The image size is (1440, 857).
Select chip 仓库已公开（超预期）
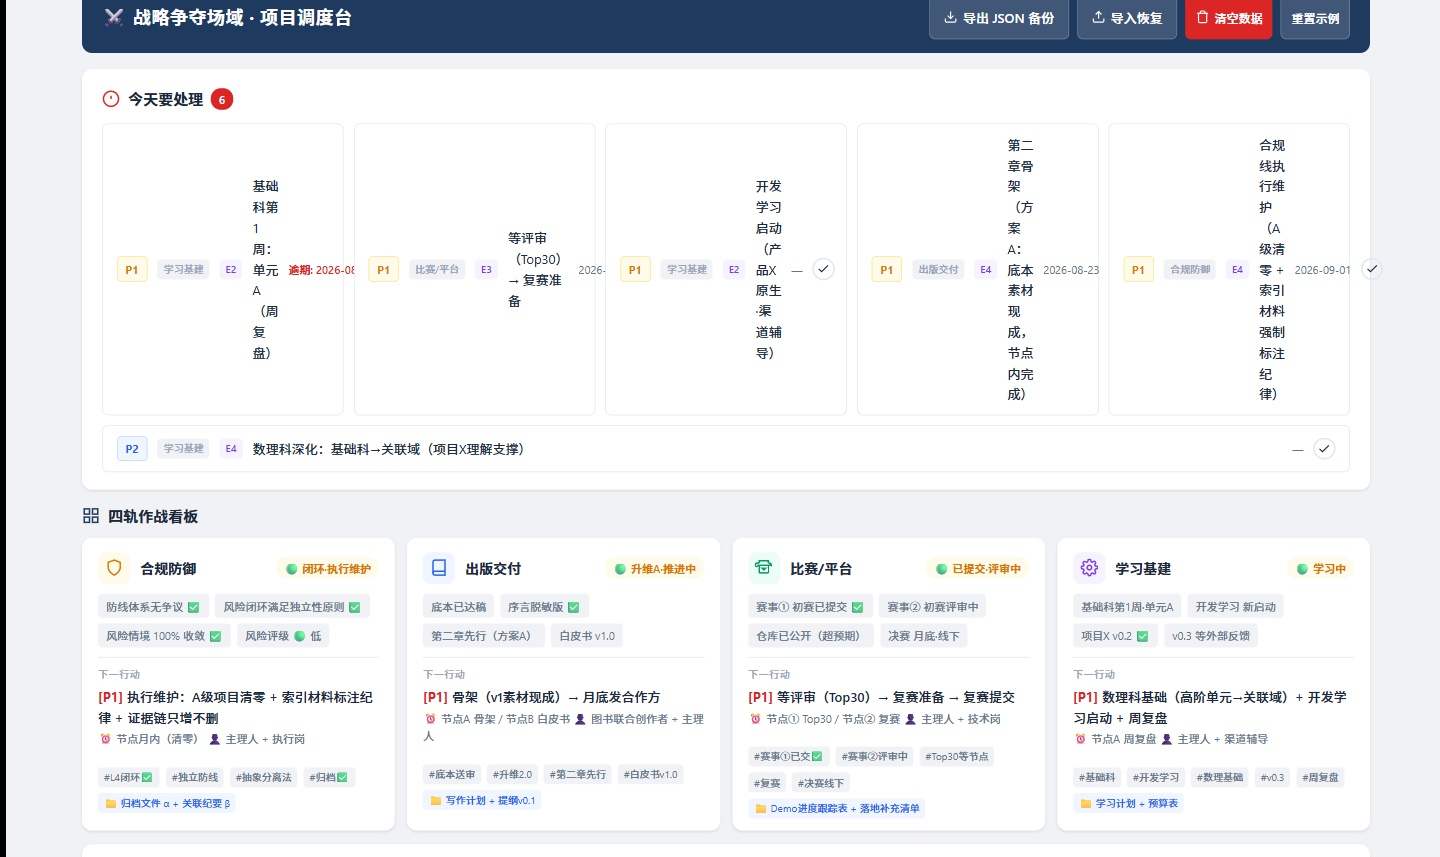(x=811, y=636)
